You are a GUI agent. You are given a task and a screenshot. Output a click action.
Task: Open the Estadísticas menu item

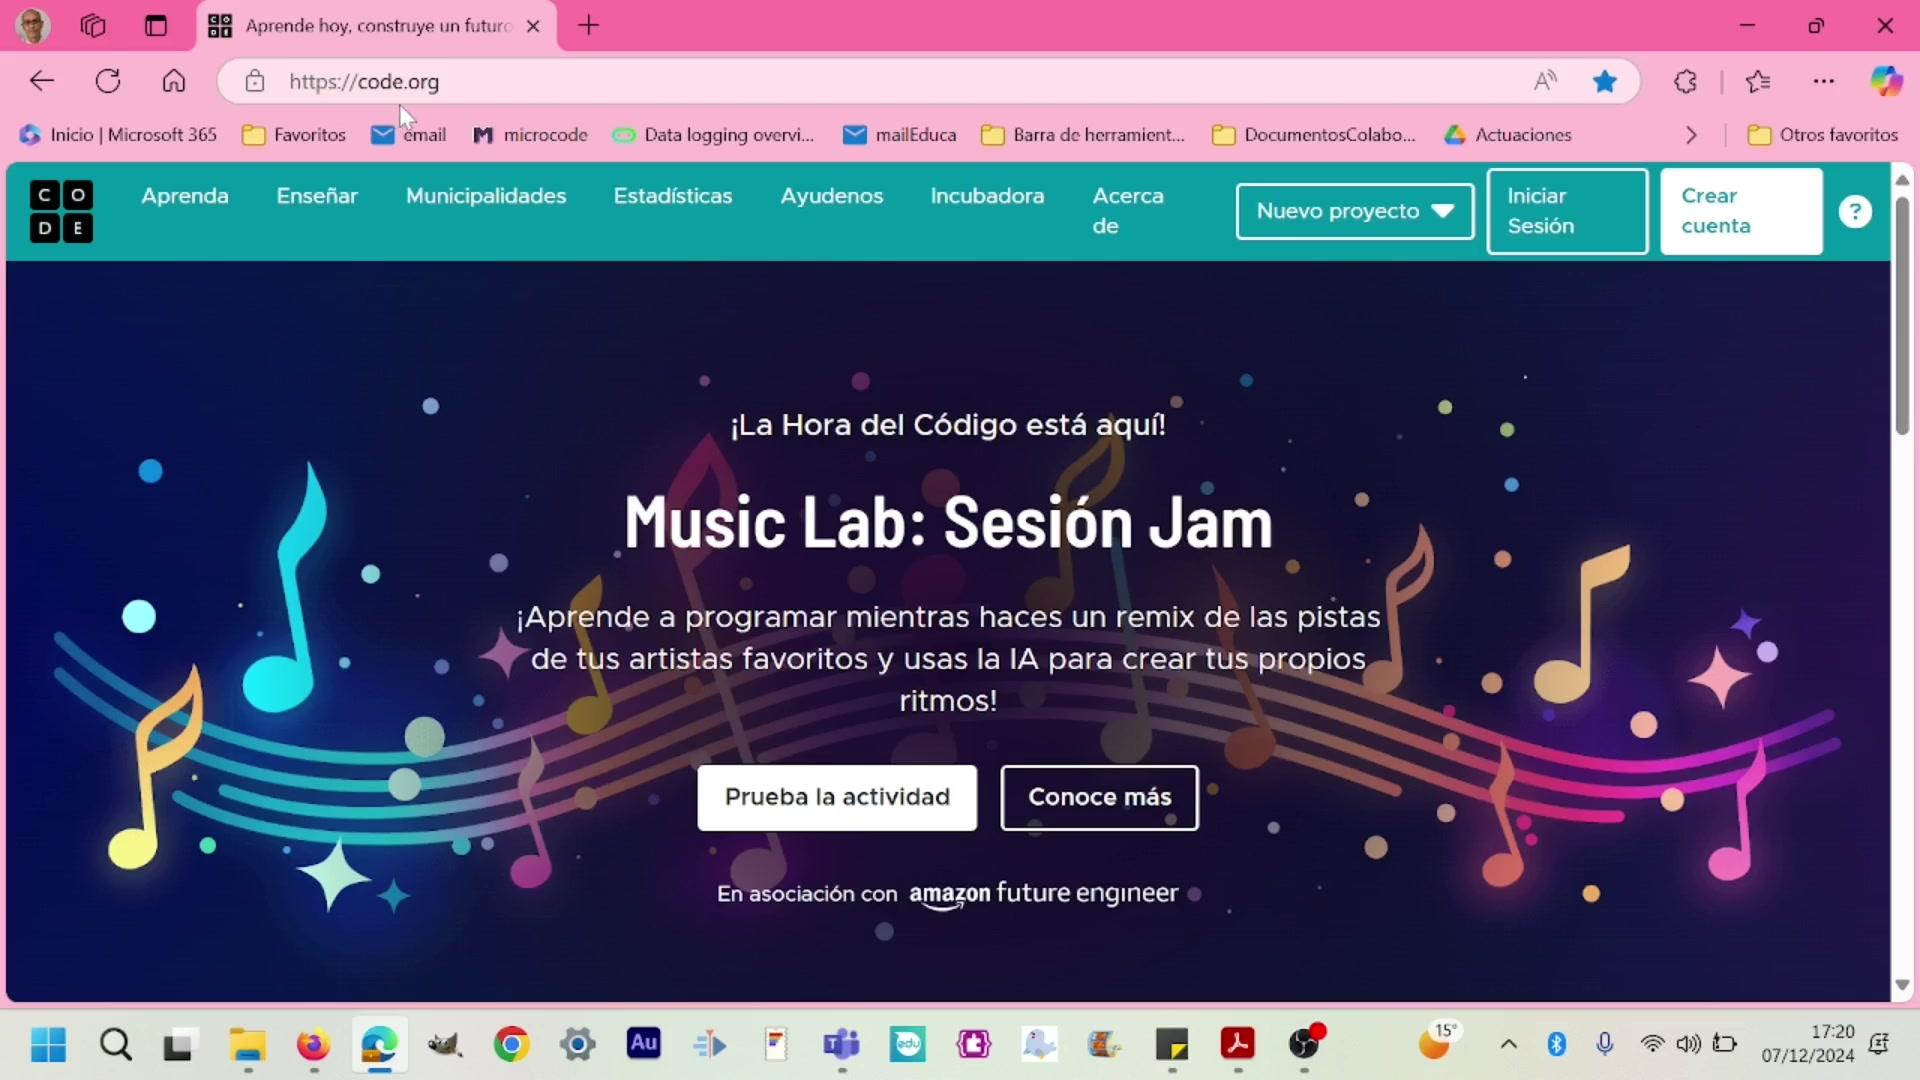coord(672,196)
